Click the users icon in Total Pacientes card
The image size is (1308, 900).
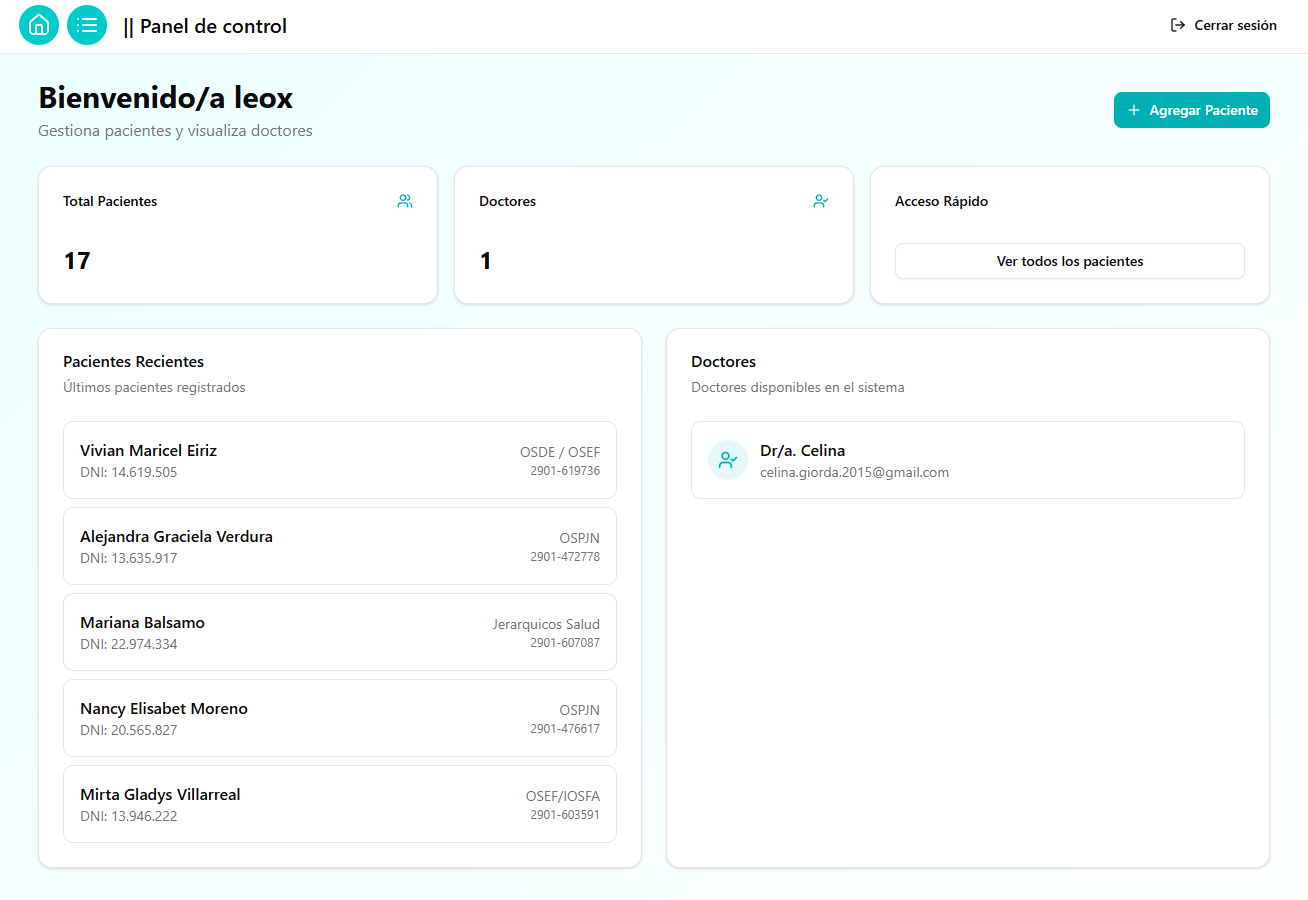(405, 201)
